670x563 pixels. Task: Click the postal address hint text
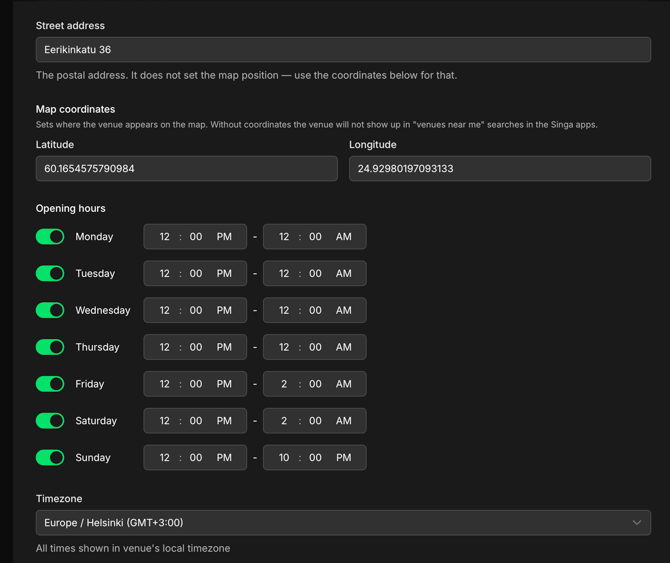coord(247,75)
